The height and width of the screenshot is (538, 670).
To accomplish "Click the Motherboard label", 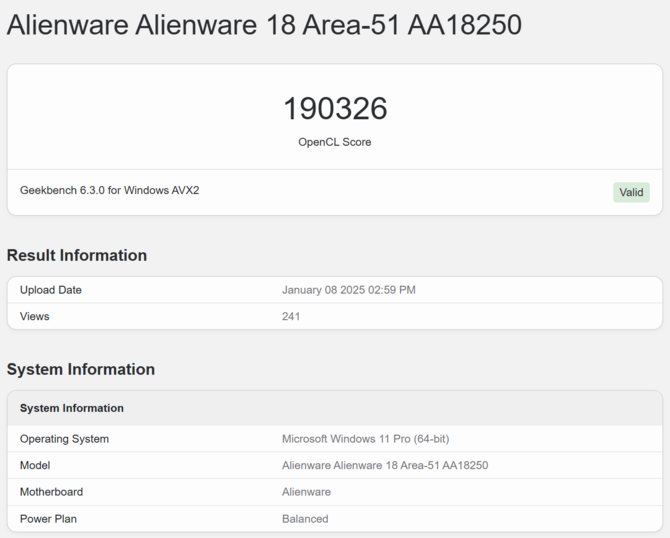I will (51, 492).
